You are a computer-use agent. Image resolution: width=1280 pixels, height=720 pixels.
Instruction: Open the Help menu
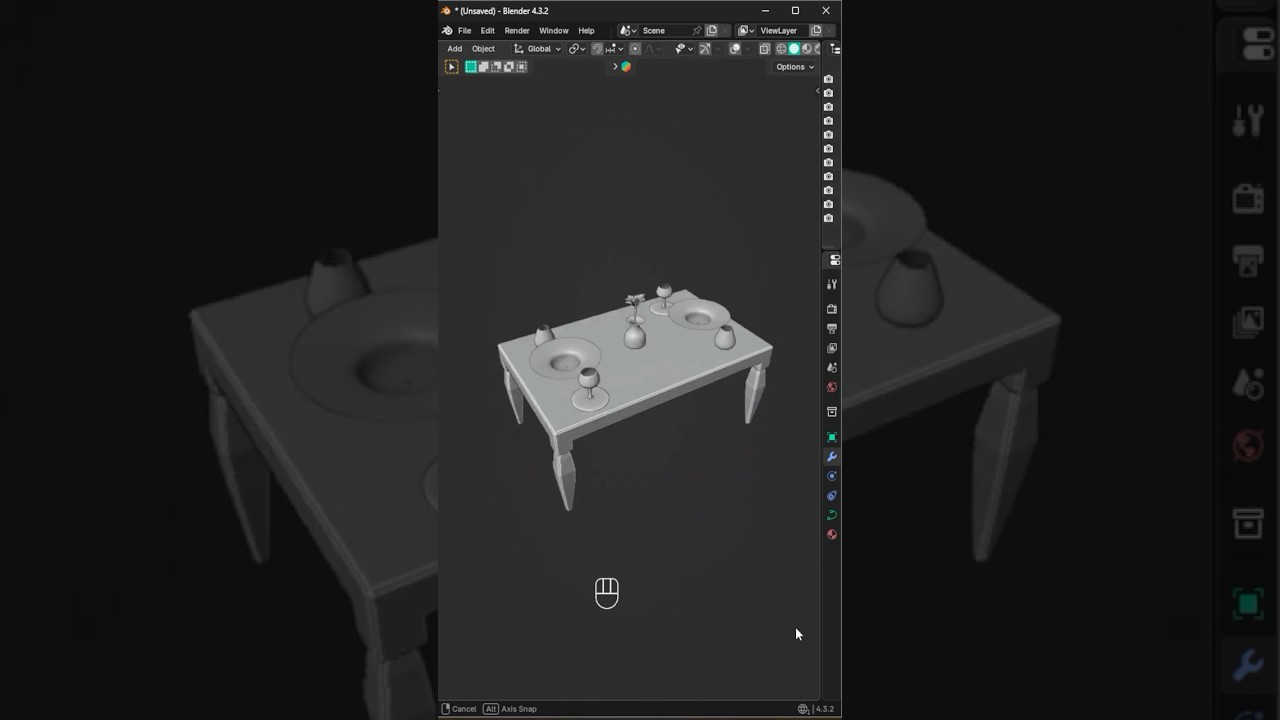[586, 31]
